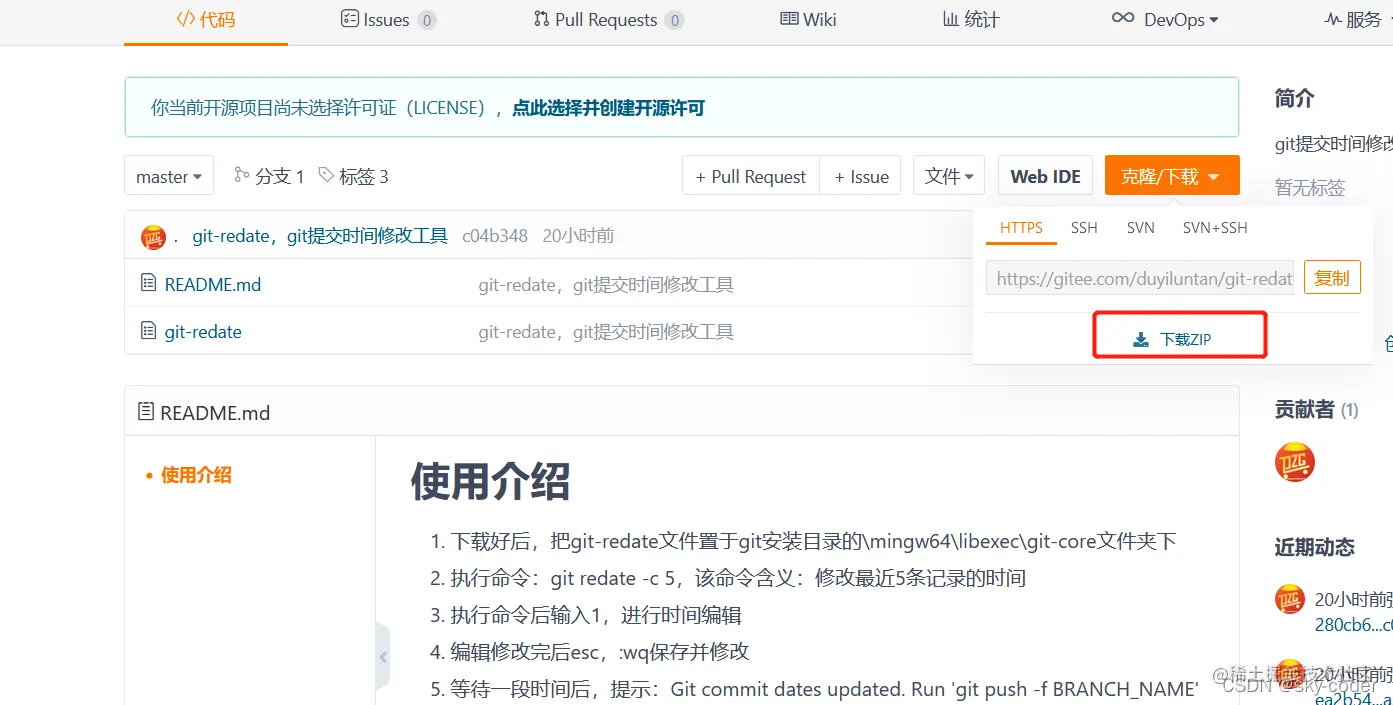Viewport: 1393px width, 705px height.
Task: Click the README.md panel header icon
Action: (x=146, y=411)
